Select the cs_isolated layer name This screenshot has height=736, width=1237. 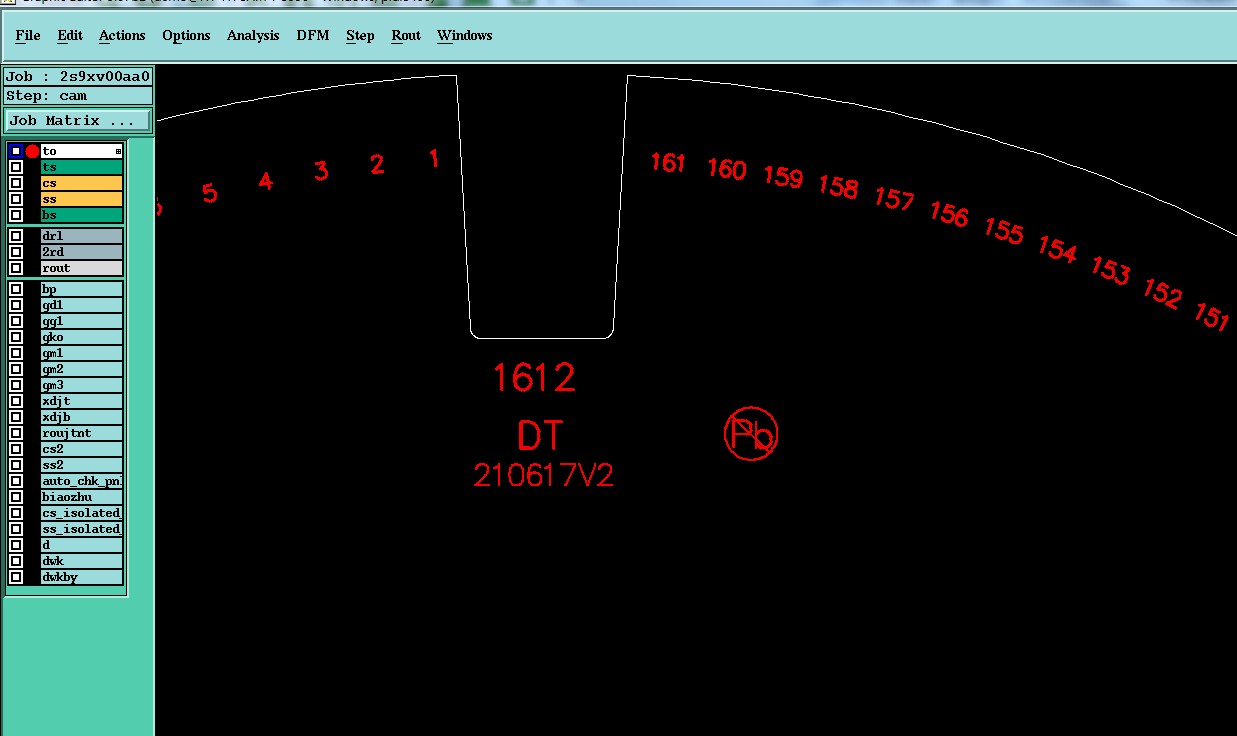pos(81,513)
